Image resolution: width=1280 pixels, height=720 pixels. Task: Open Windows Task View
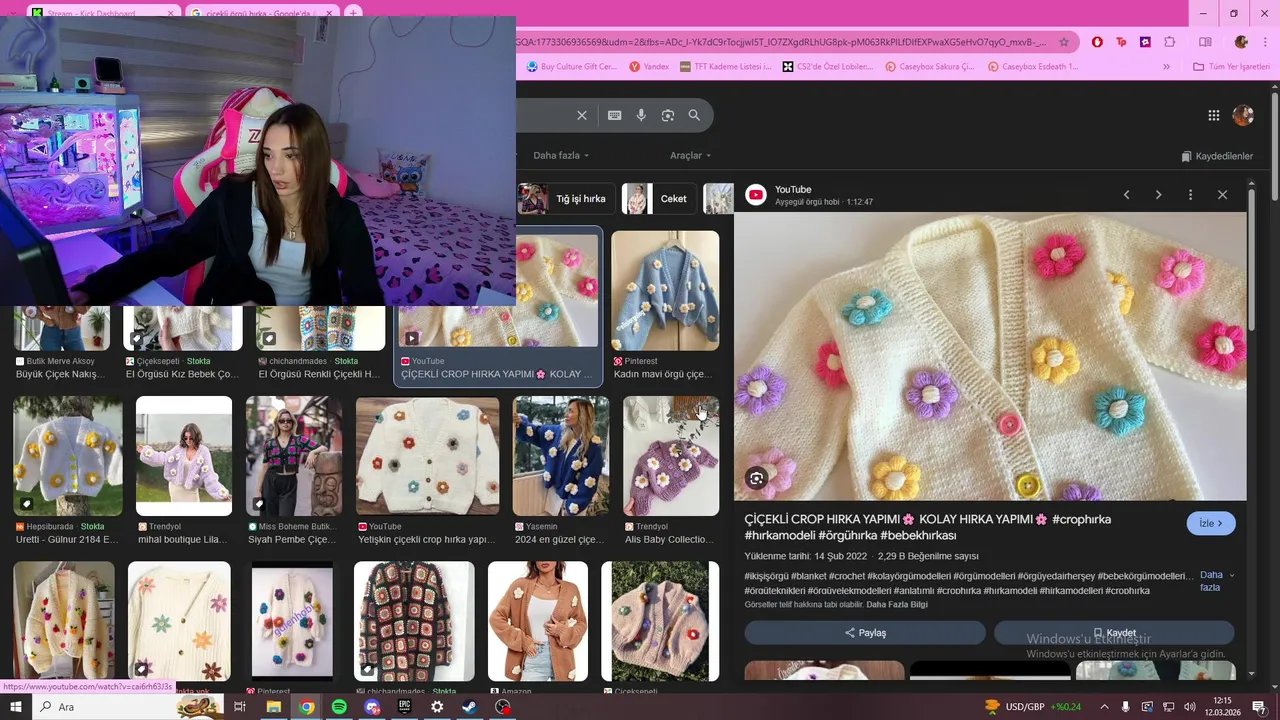pyautogui.click(x=240, y=707)
